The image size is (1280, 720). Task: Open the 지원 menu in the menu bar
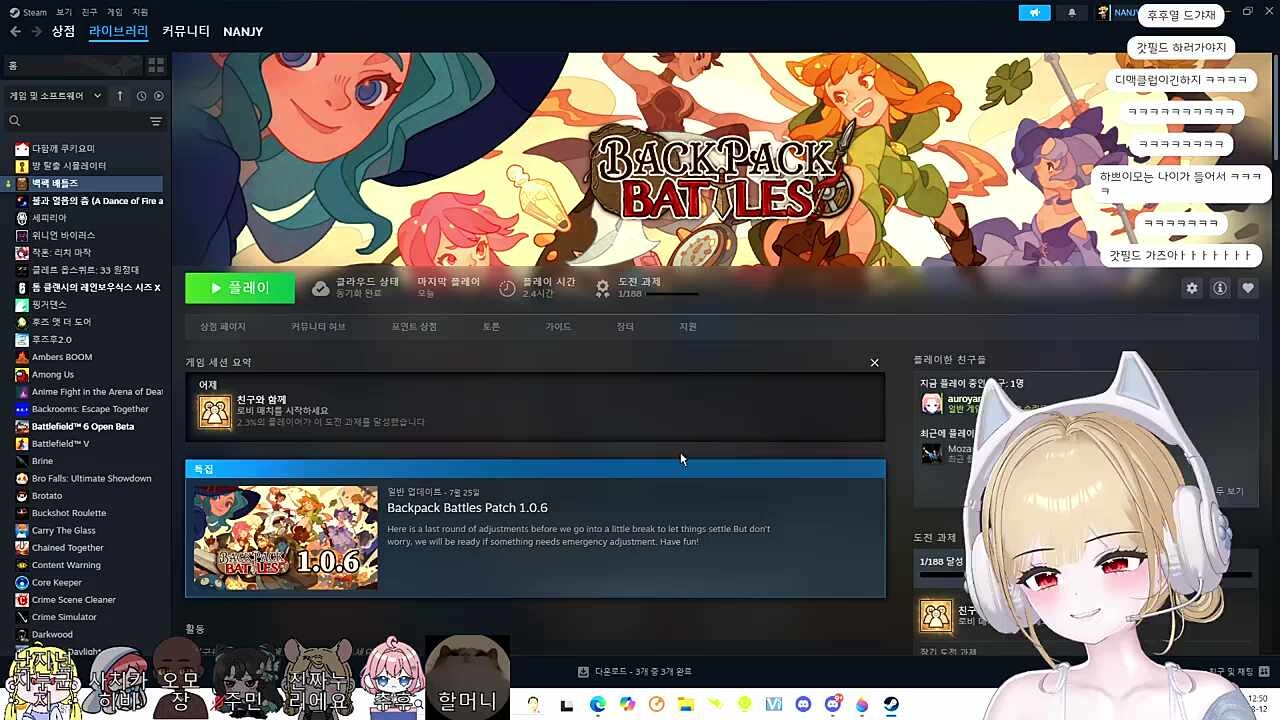click(x=140, y=12)
